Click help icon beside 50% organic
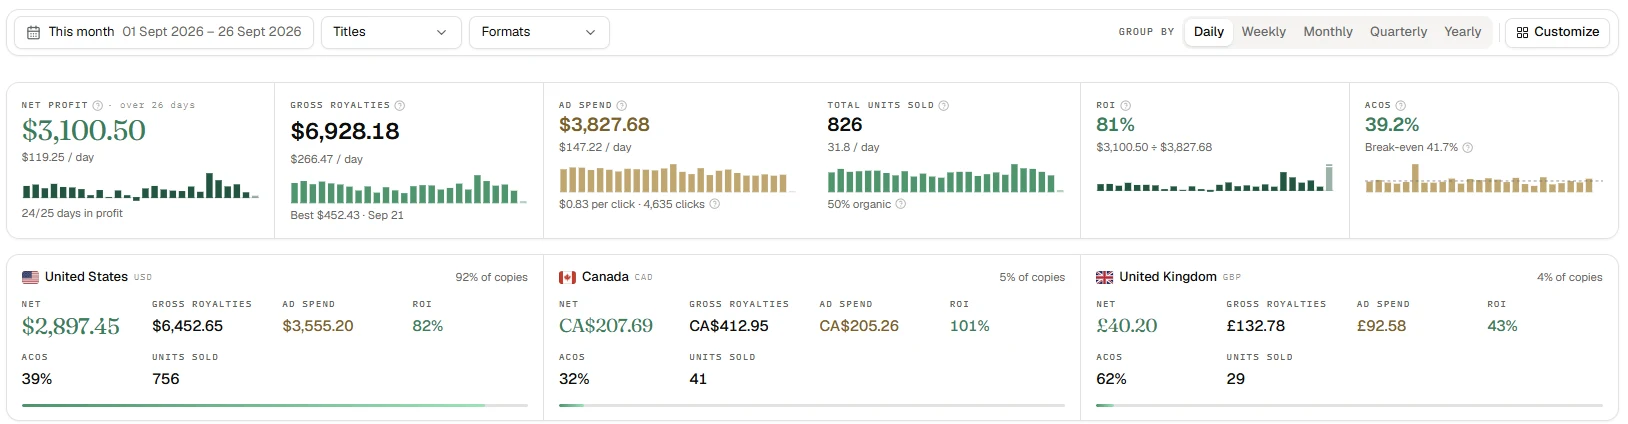The height and width of the screenshot is (424, 1628). [x=901, y=204]
